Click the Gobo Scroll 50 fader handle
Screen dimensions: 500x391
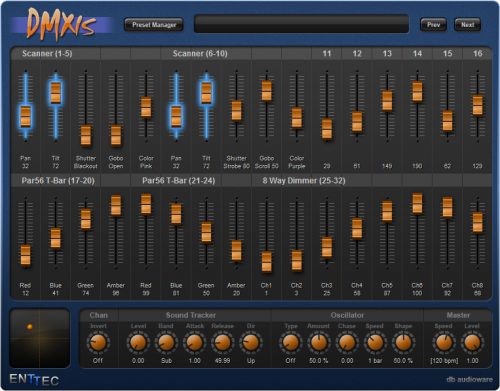click(267, 91)
